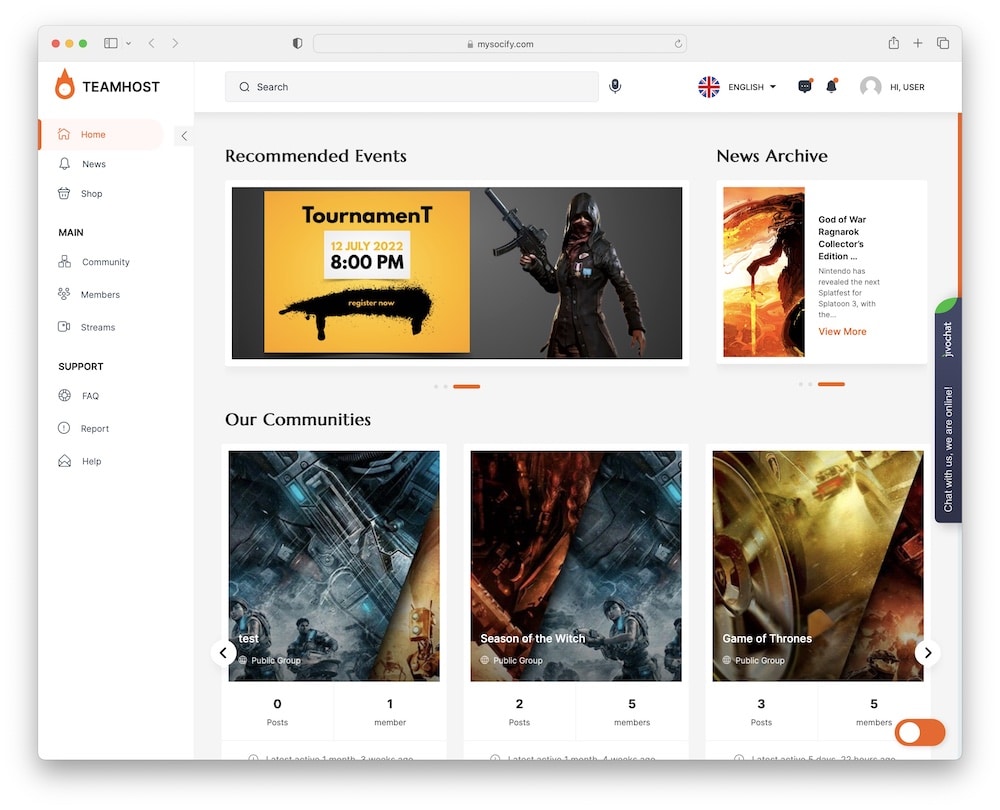Focus the Search input field

click(x=411, y=87)
